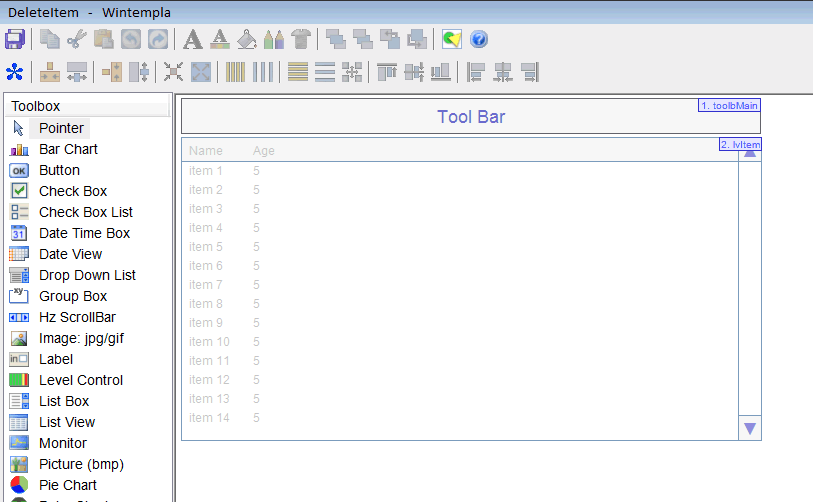Screen dimensions: 813x502
Task: Click the fourth layered-rectangles order icon
Action: tap(417, 39)
